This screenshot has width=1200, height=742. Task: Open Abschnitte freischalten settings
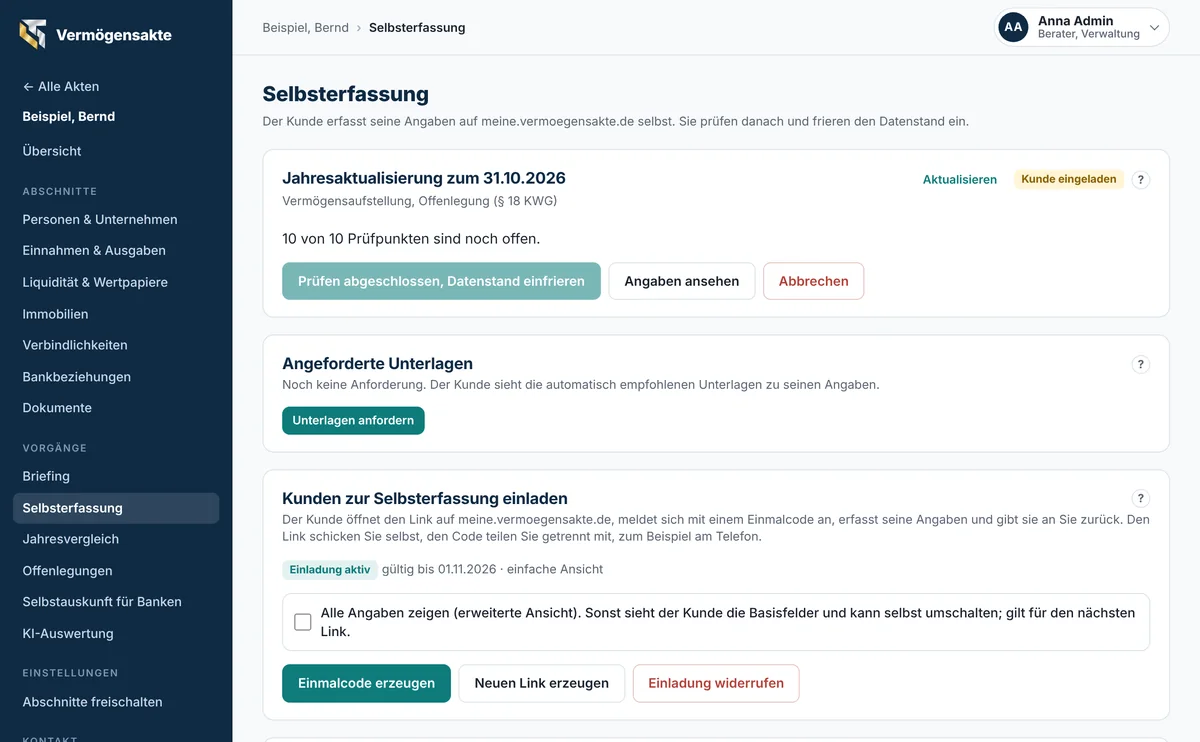(x=92, y=702)
